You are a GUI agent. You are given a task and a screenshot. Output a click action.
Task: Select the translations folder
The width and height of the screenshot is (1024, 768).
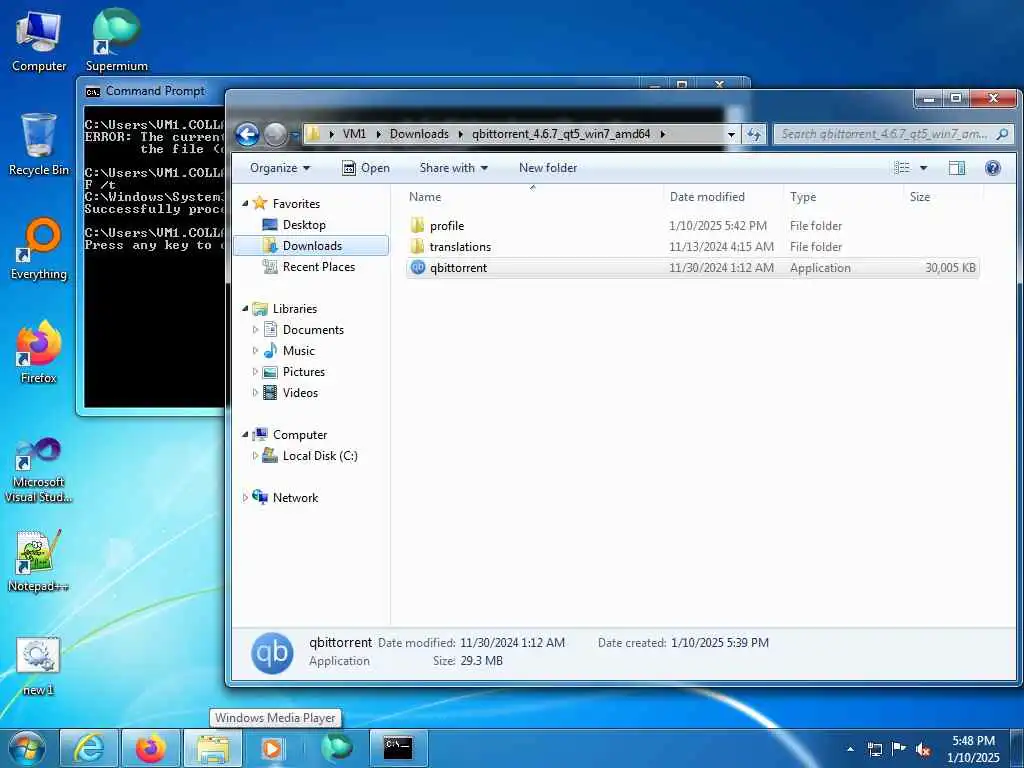tap(460, 247)
